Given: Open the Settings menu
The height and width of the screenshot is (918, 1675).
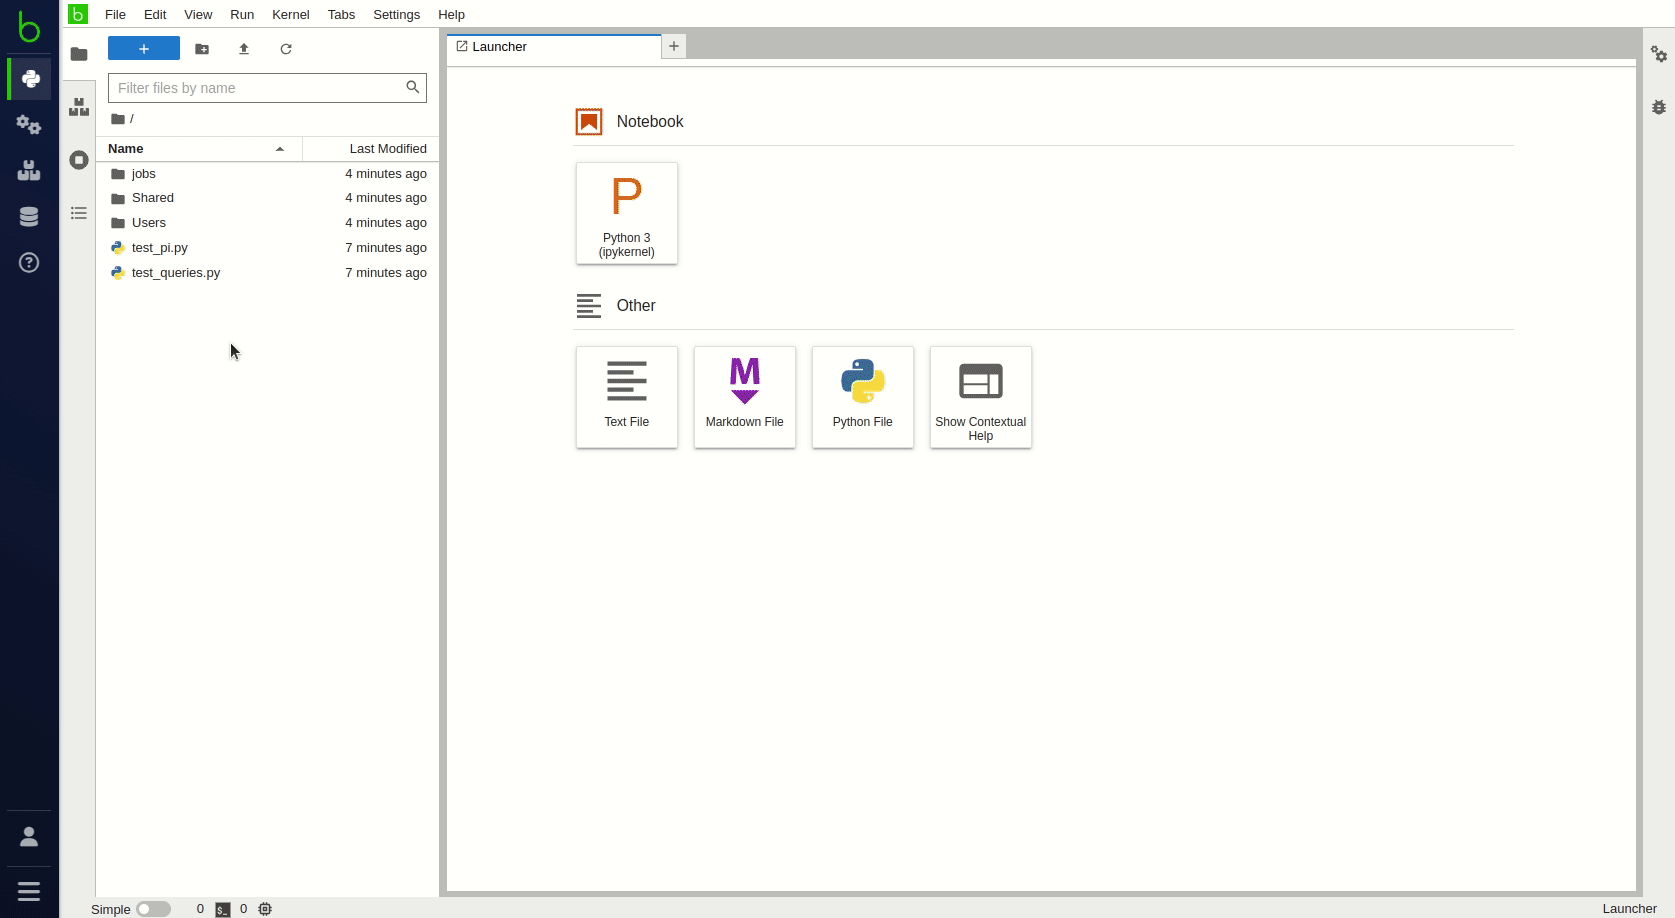Looking at the screenshot, I should (396, 15).
